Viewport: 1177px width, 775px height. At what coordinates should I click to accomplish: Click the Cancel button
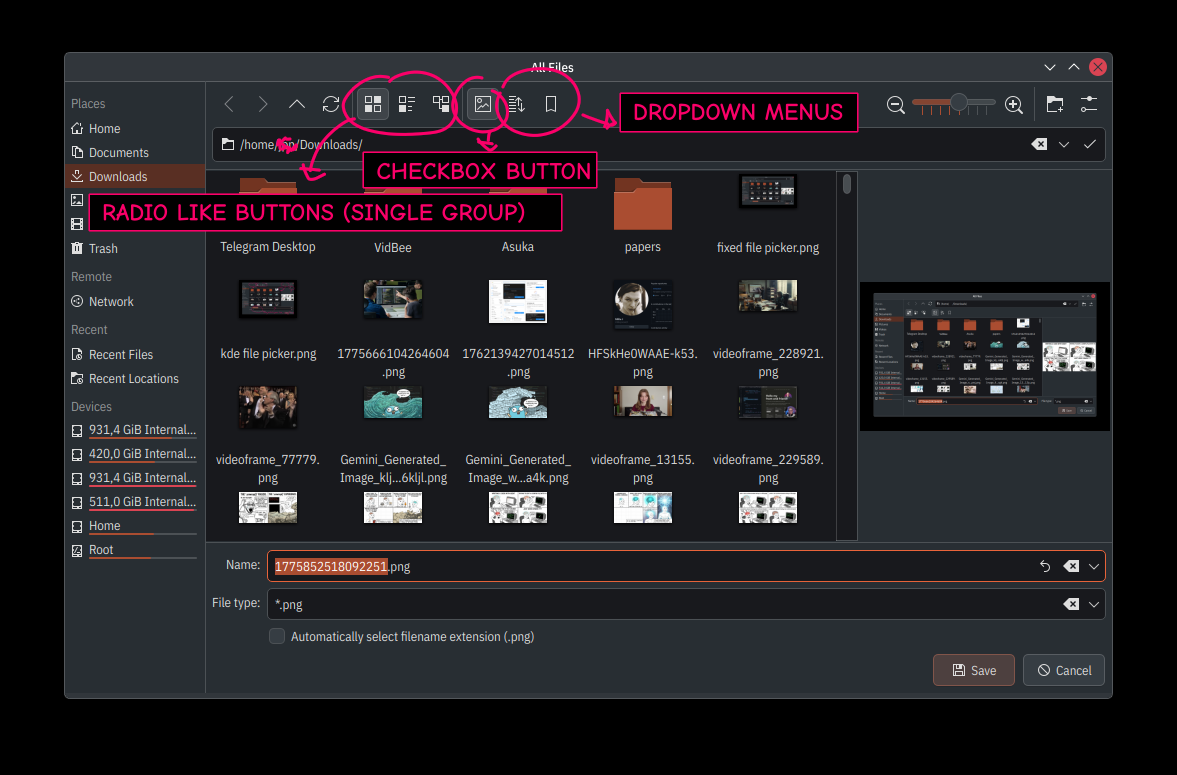[1064, 670]
